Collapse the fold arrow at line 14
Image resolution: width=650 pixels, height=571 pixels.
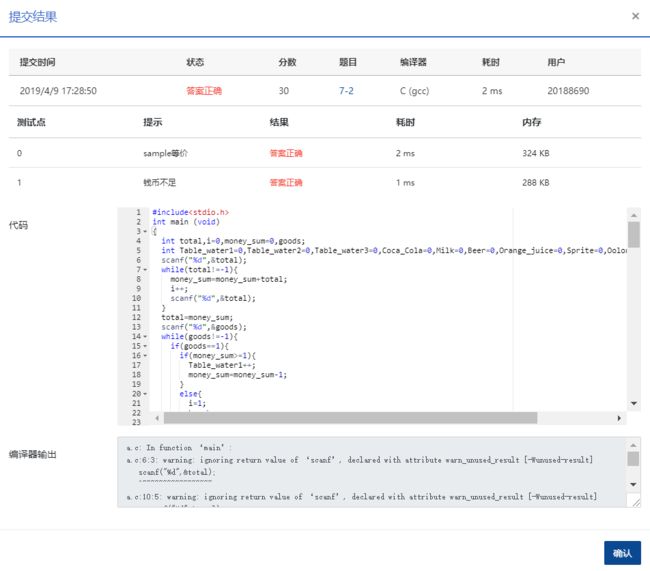tap(145, 336)
